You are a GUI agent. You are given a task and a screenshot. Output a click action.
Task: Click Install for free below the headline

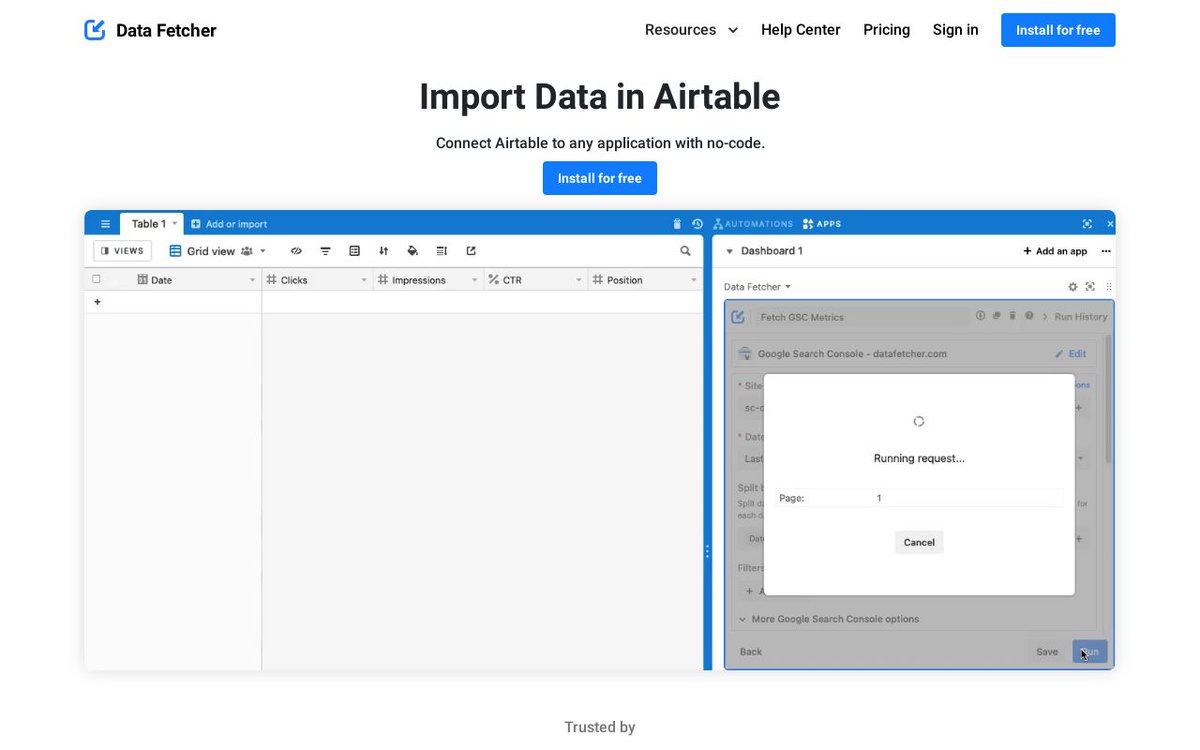[600, 178]
